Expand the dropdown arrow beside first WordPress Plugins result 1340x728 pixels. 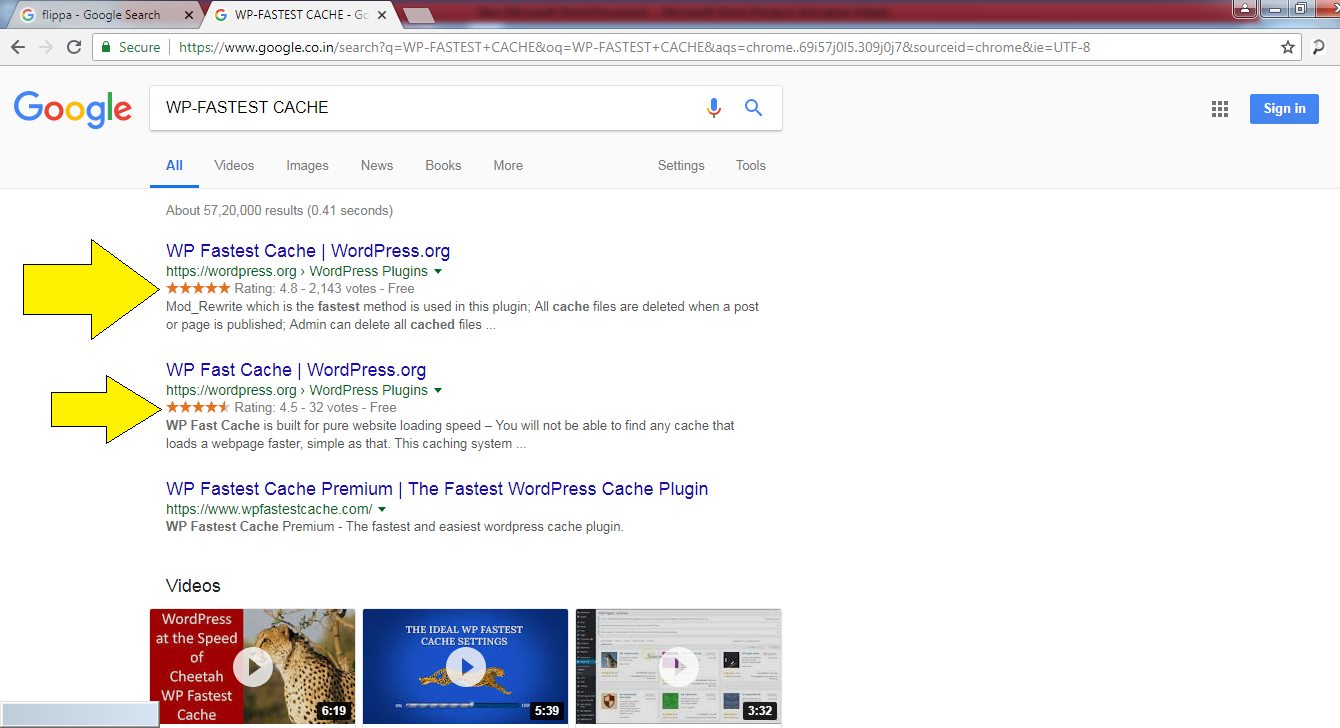[438, 272]
